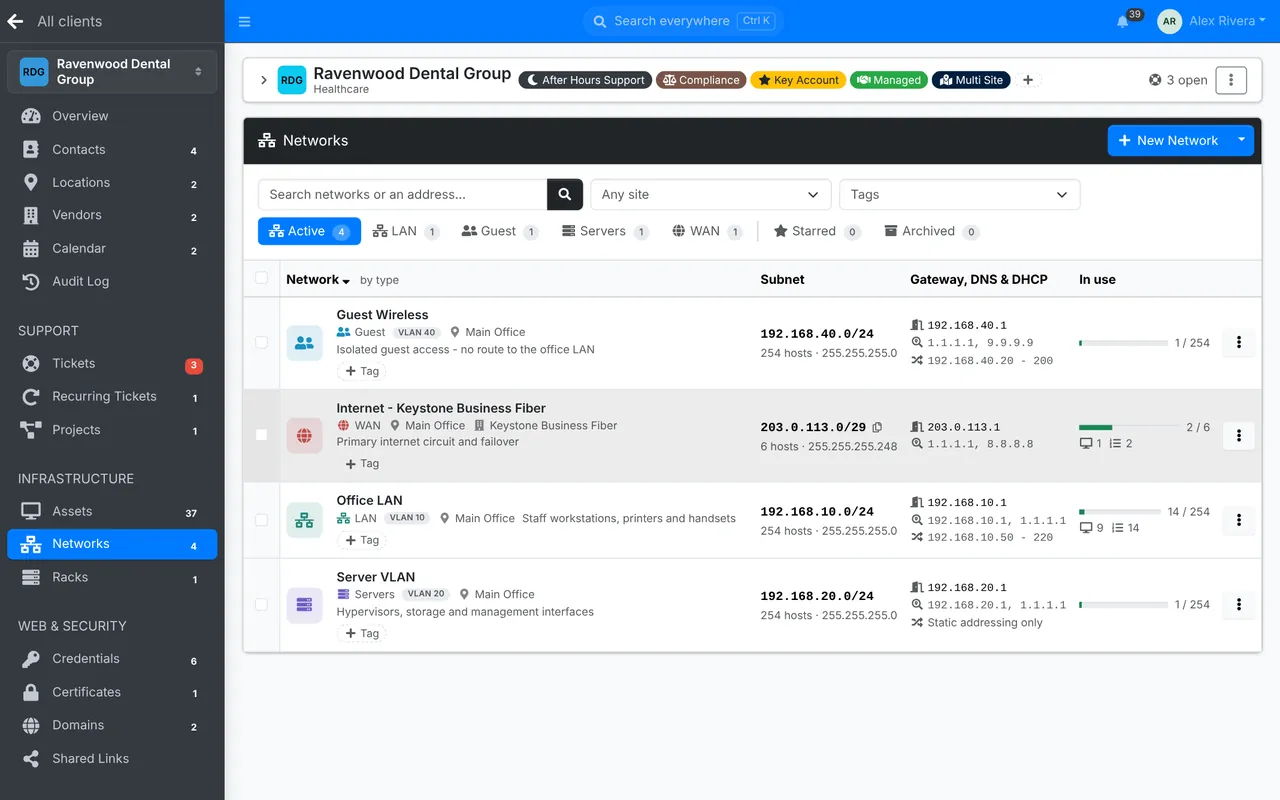The width and height of the screenshot is (1280, 800).
Task: Check the Guest Wireless row checkbox
Action: 261,342
